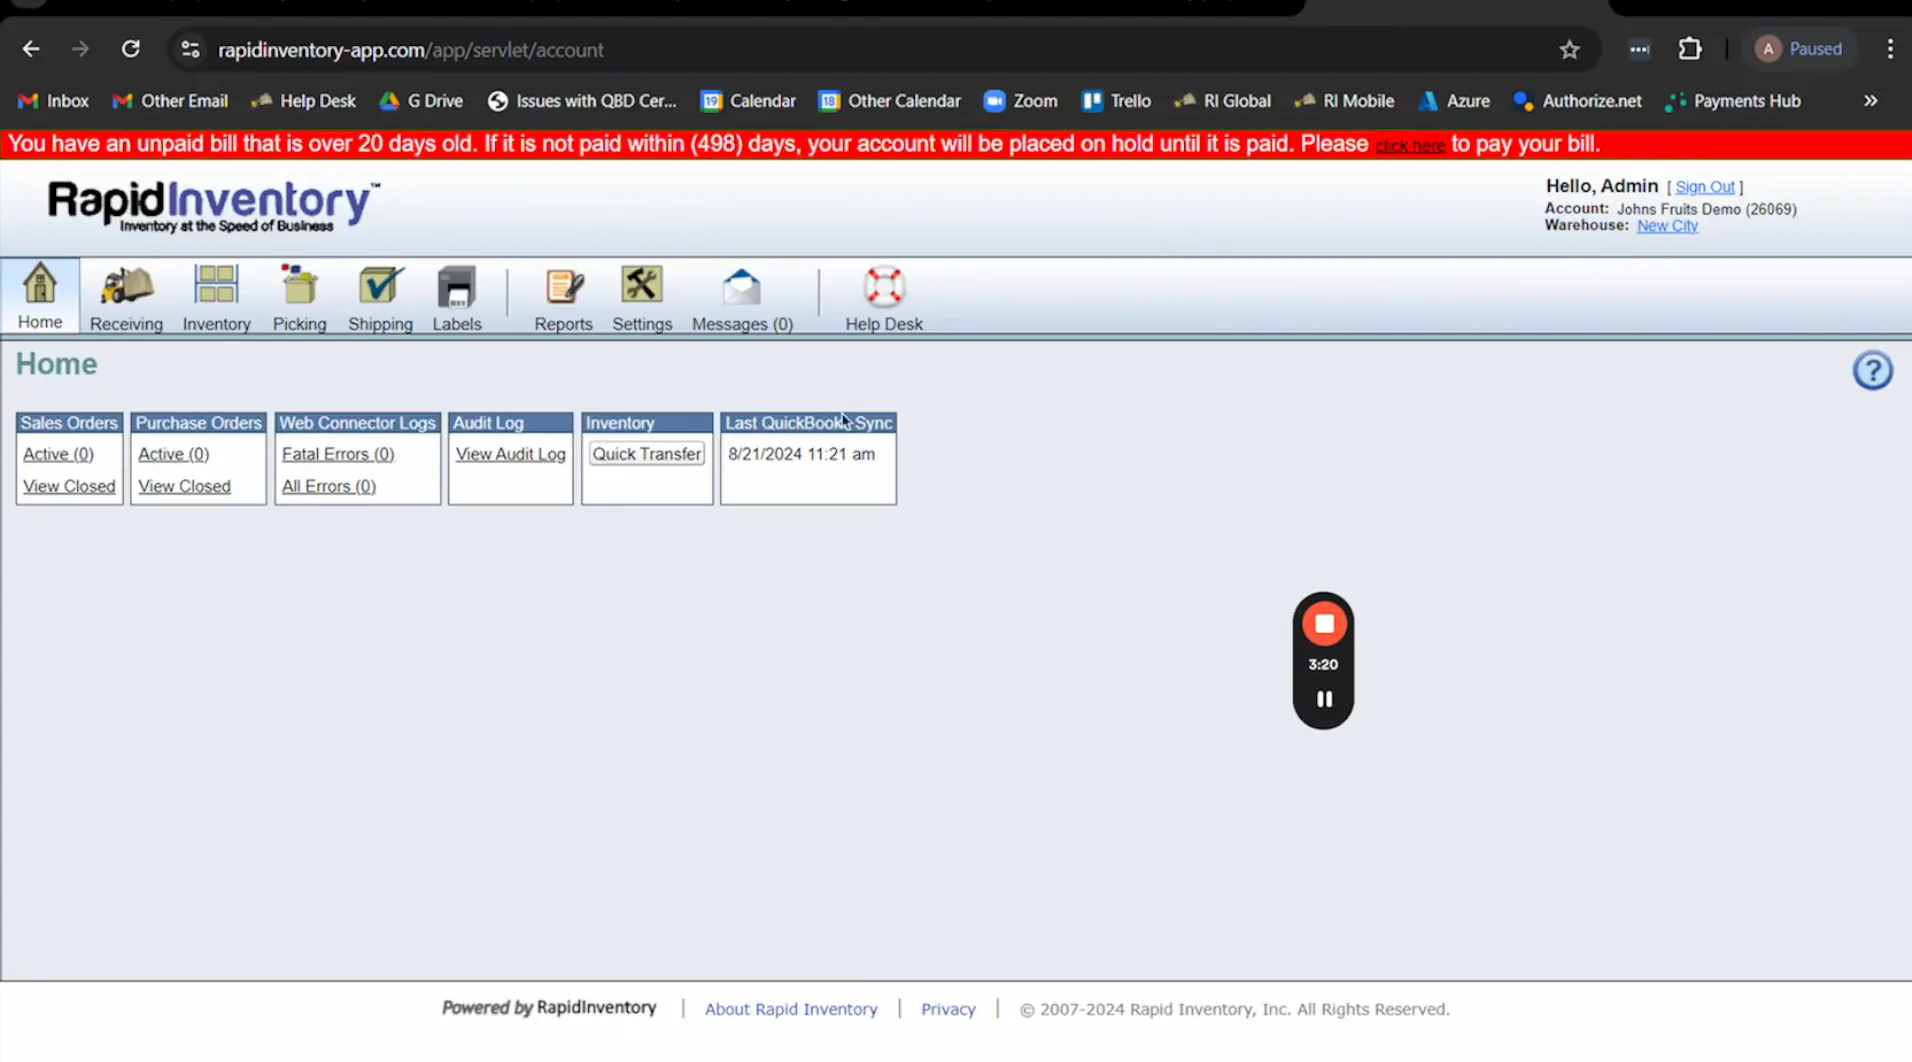View Closed Sales Orders
Screen dimensions: 1912x1062
(x=69, y=486)
